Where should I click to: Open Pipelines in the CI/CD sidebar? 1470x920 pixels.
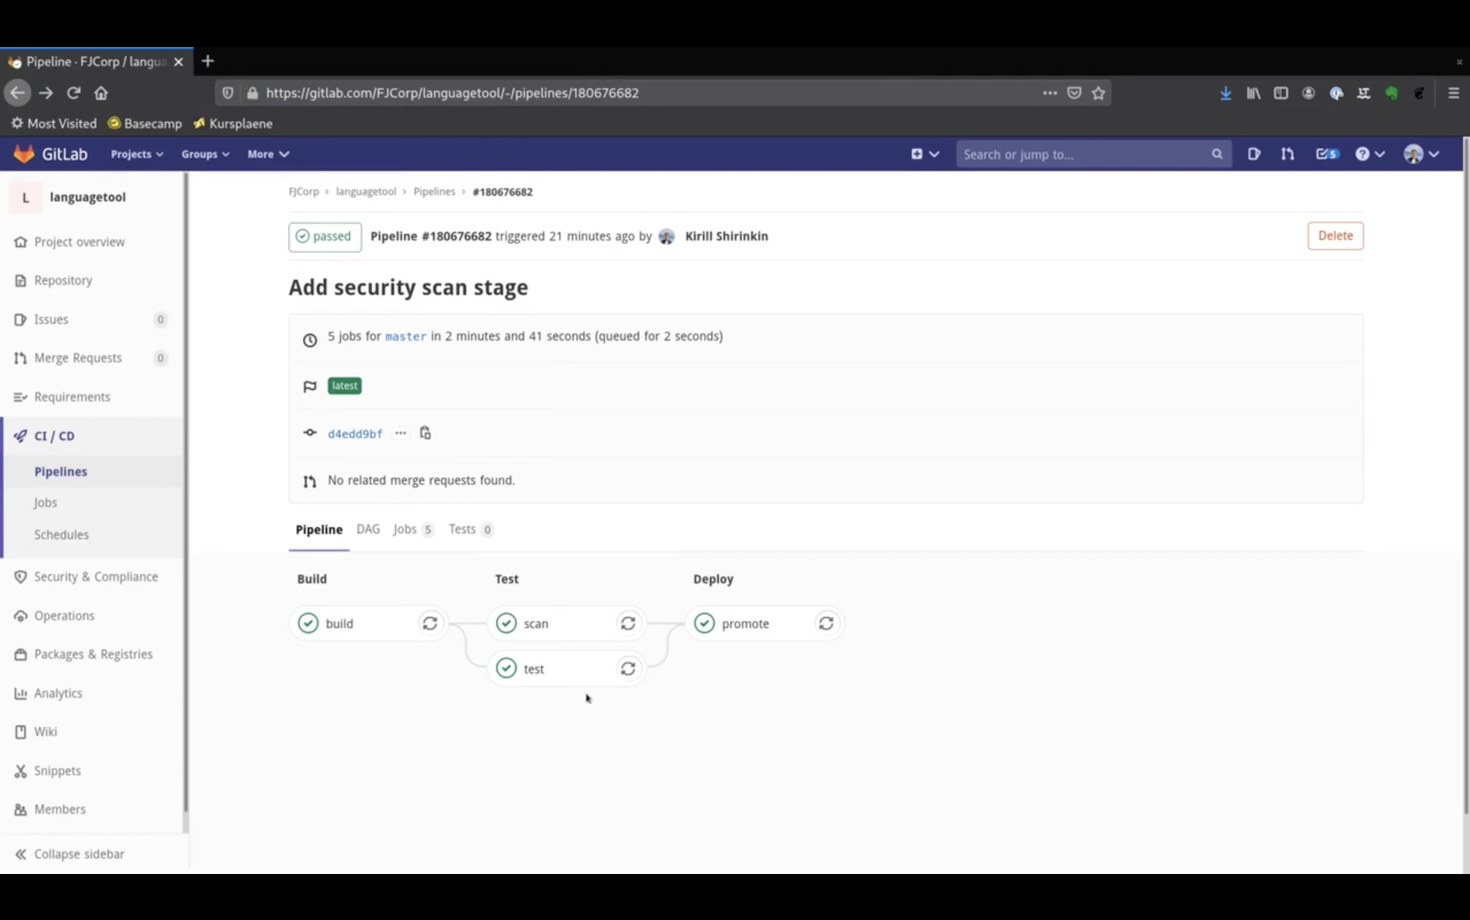pos(61,471)
